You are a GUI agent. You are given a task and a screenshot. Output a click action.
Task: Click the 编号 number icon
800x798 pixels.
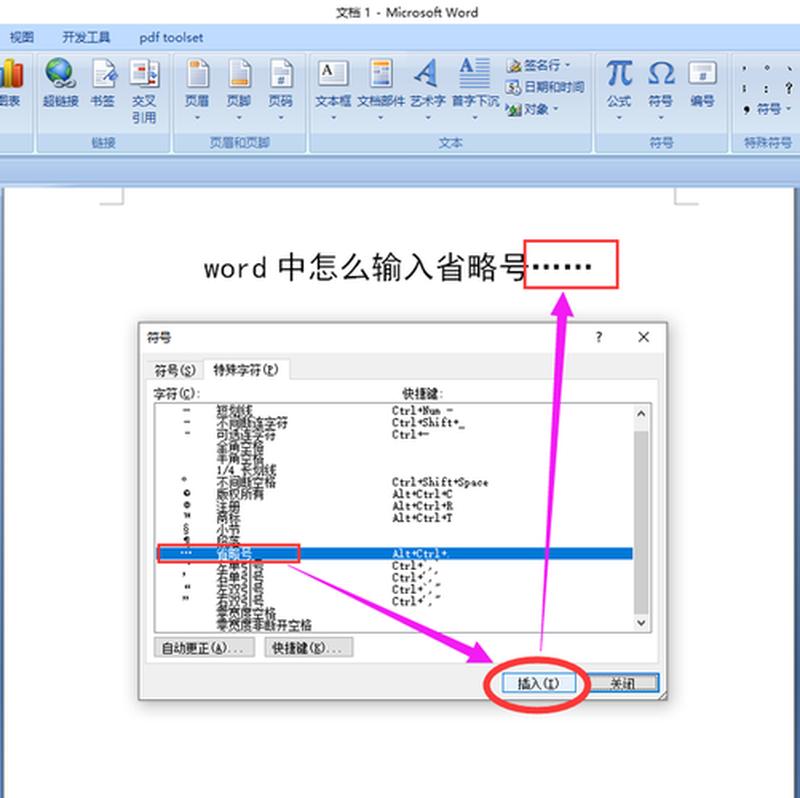tap(703, 73)
